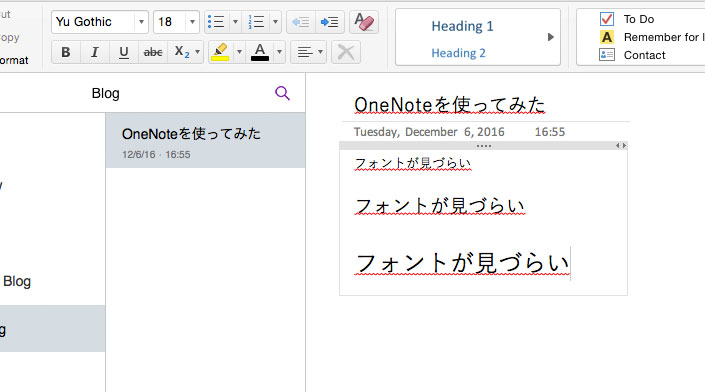Decrease the indent level
This screenshot has width=705, height=392.
tap(301, 22)
